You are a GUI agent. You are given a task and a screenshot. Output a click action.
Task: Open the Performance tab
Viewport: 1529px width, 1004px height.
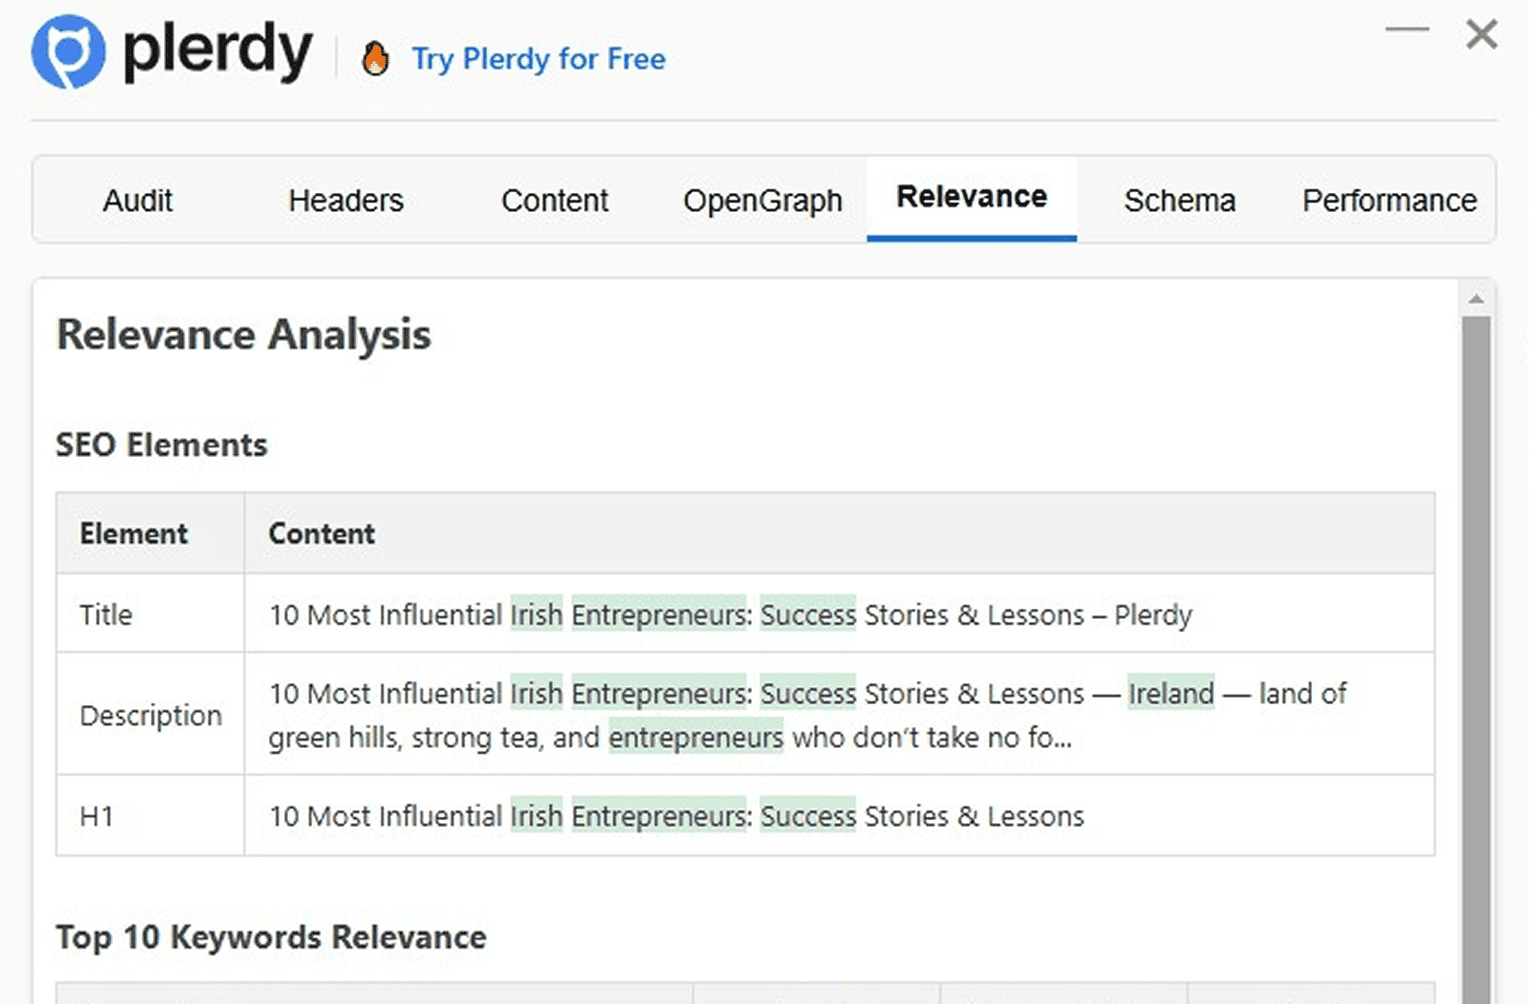1389,201
